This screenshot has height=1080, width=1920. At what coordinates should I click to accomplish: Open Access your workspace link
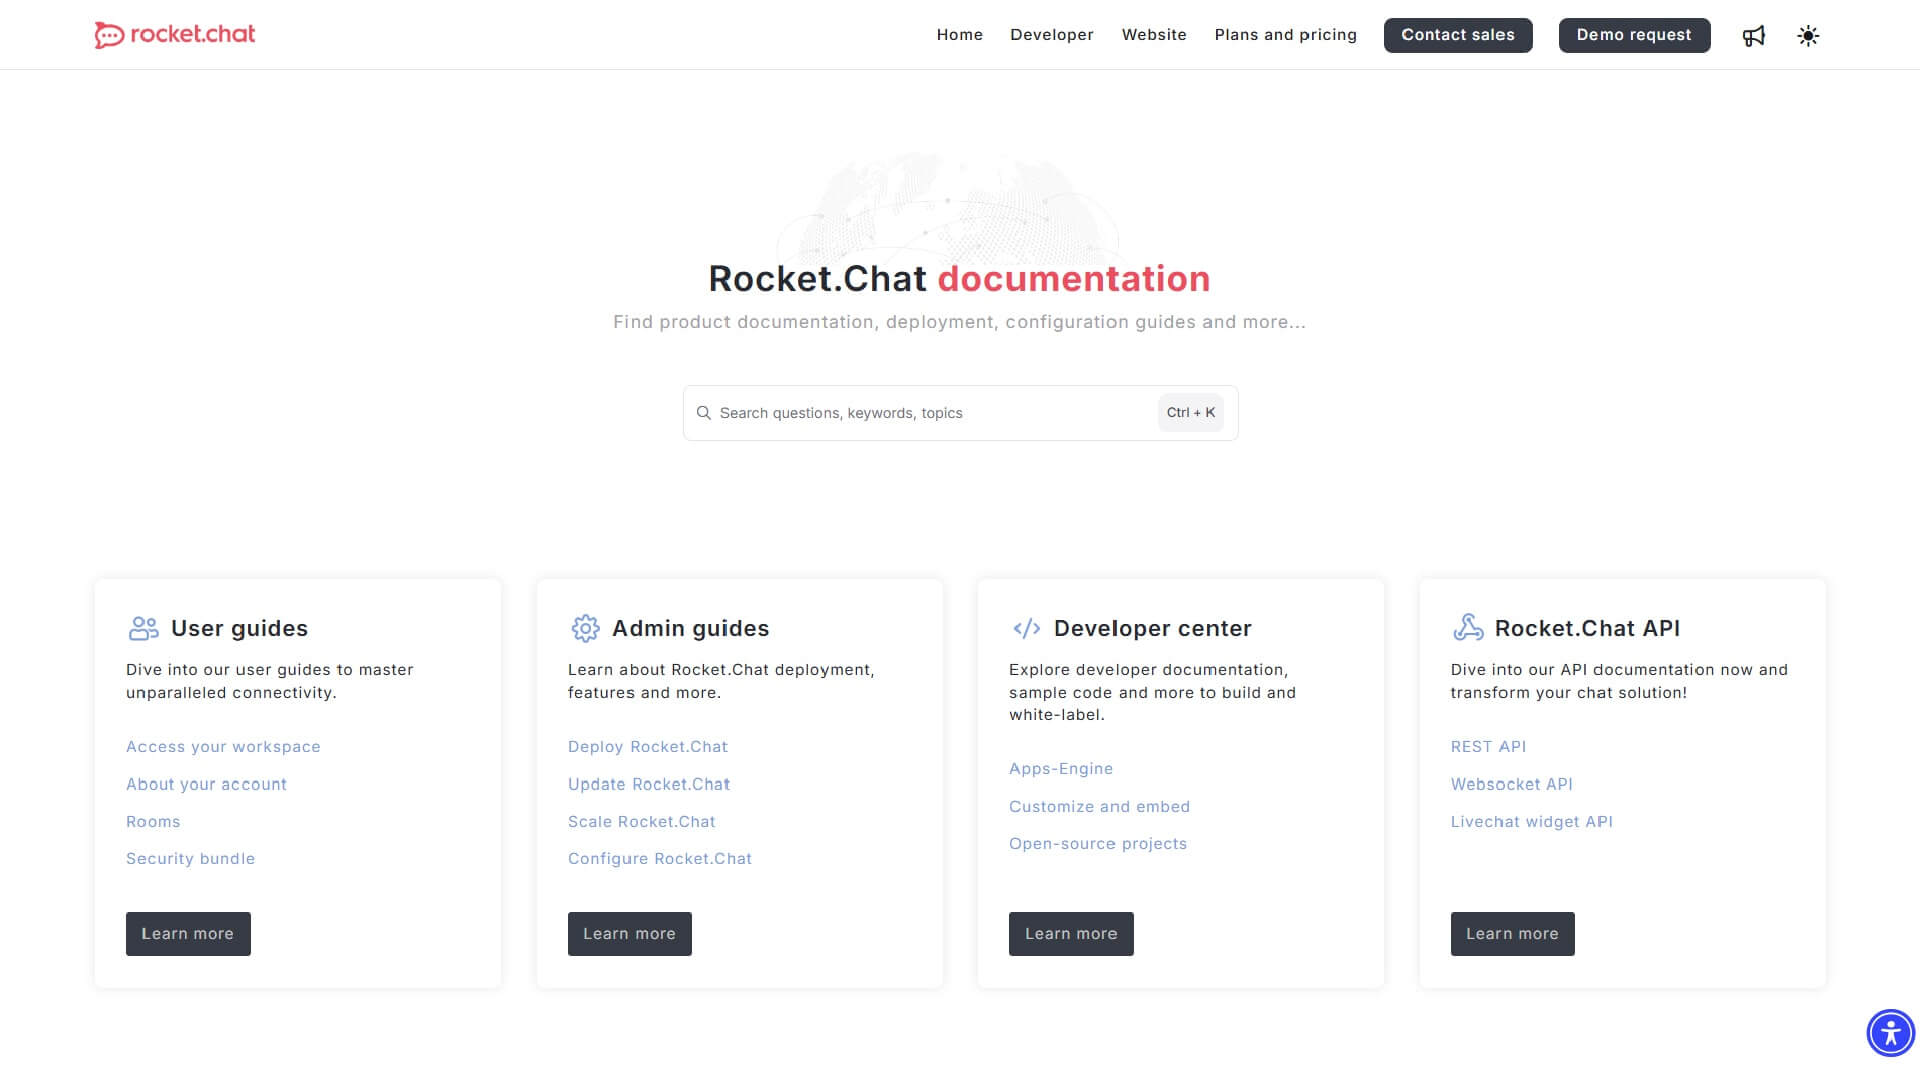223,747
